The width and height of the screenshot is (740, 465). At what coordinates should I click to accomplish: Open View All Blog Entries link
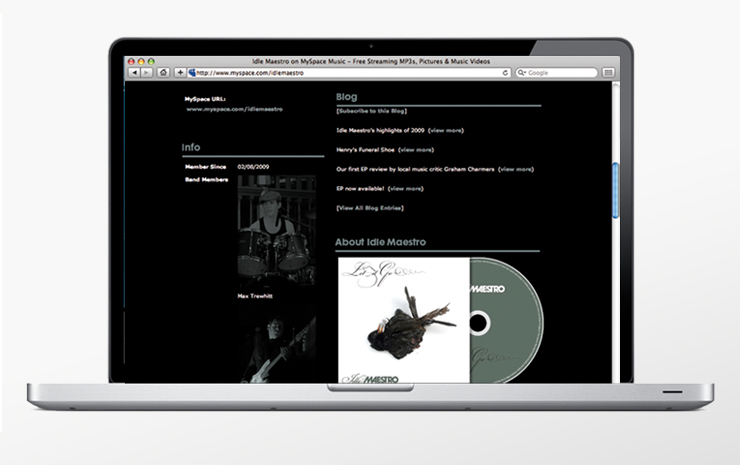tap(370, 208)
